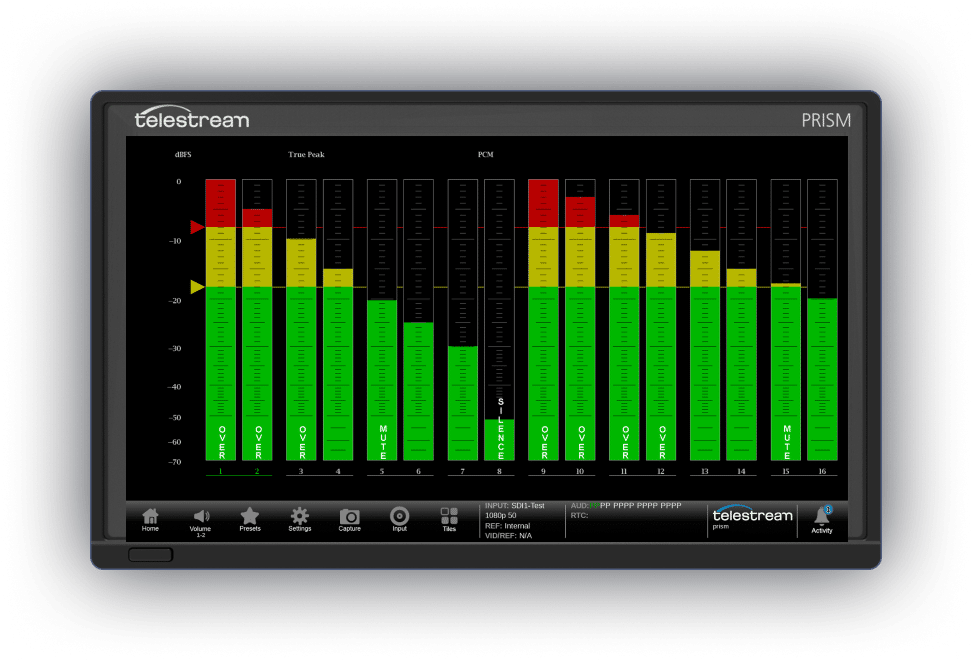This screenshot has height=660, width=972.
Task: Click the dBFS scale heading
Action: tap(183, 154)
